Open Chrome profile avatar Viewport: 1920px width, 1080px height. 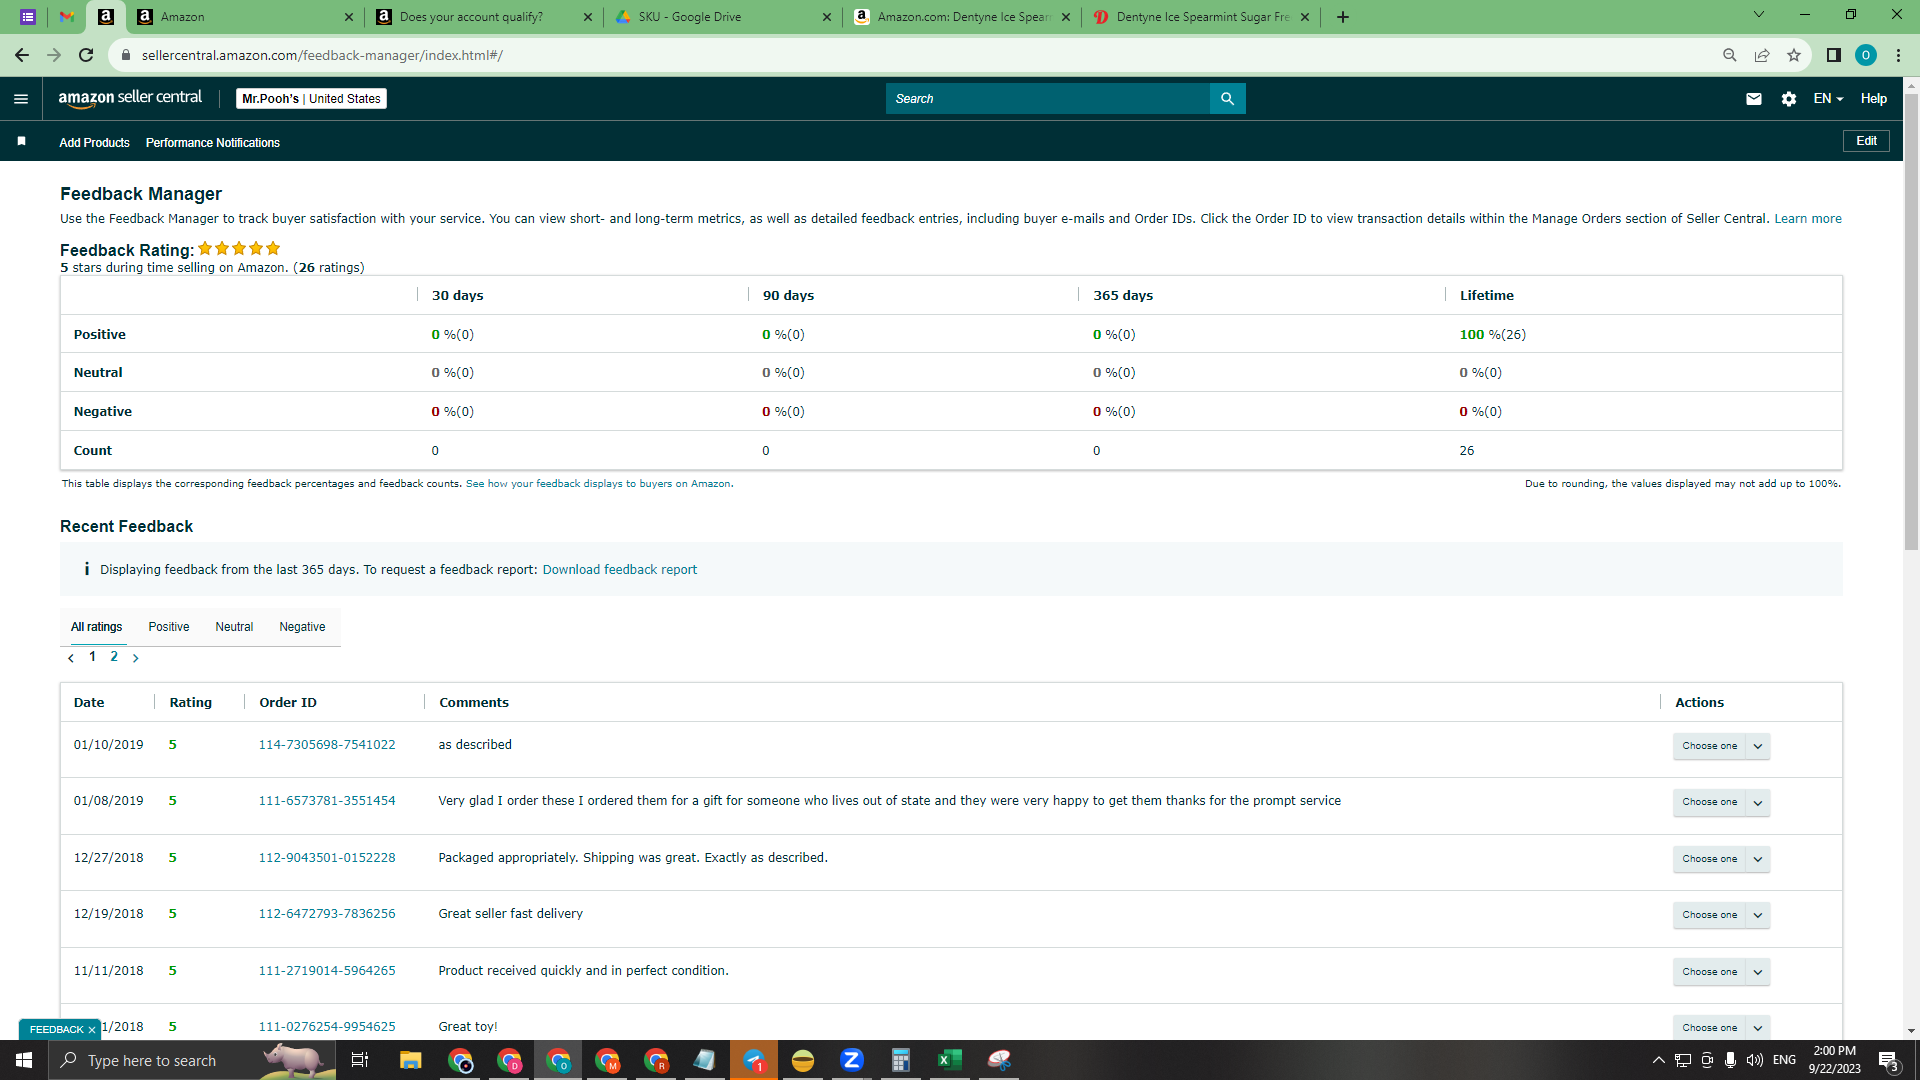coord(1865,56)
